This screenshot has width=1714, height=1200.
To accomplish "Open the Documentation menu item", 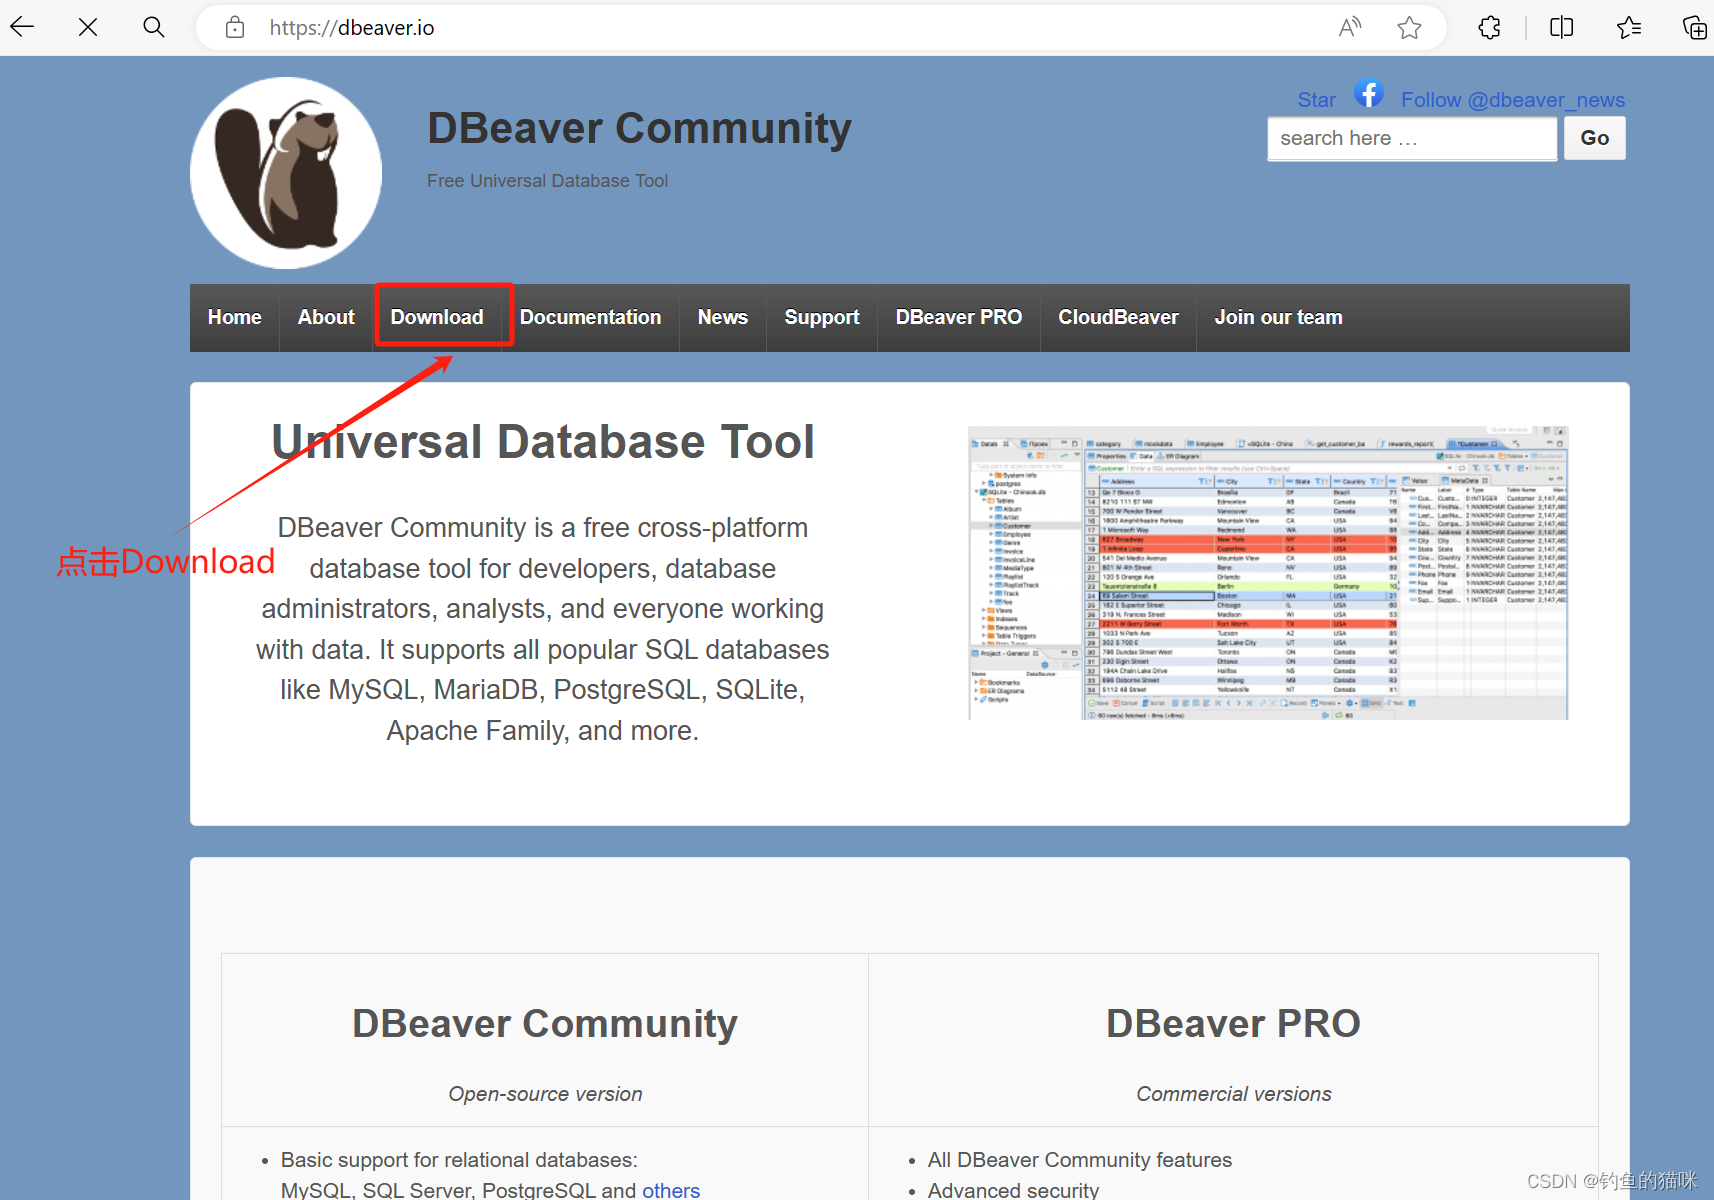I will [591, 317].
